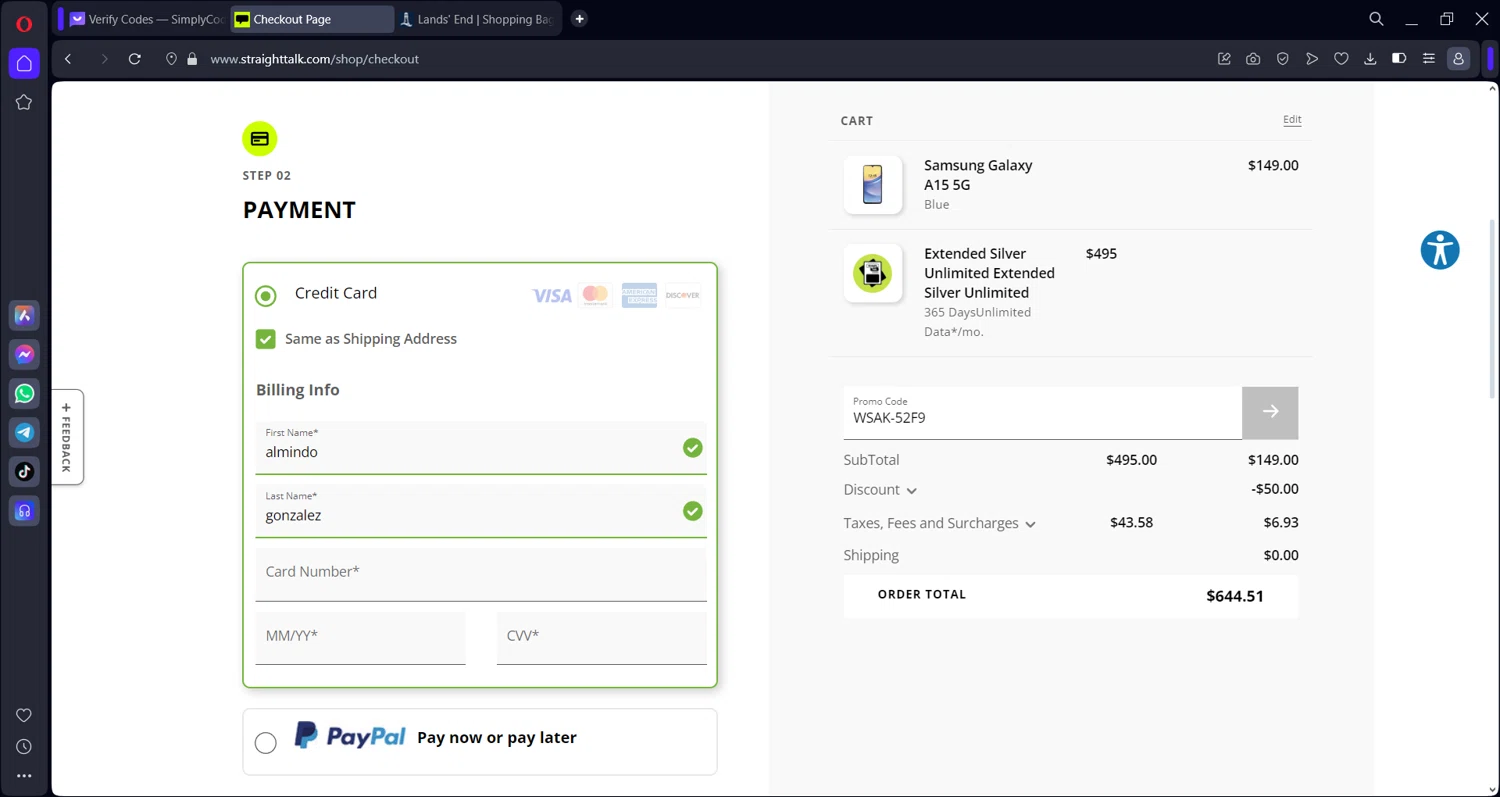
Task: Open TikTok in the sidebar
Action: [24, 471]
